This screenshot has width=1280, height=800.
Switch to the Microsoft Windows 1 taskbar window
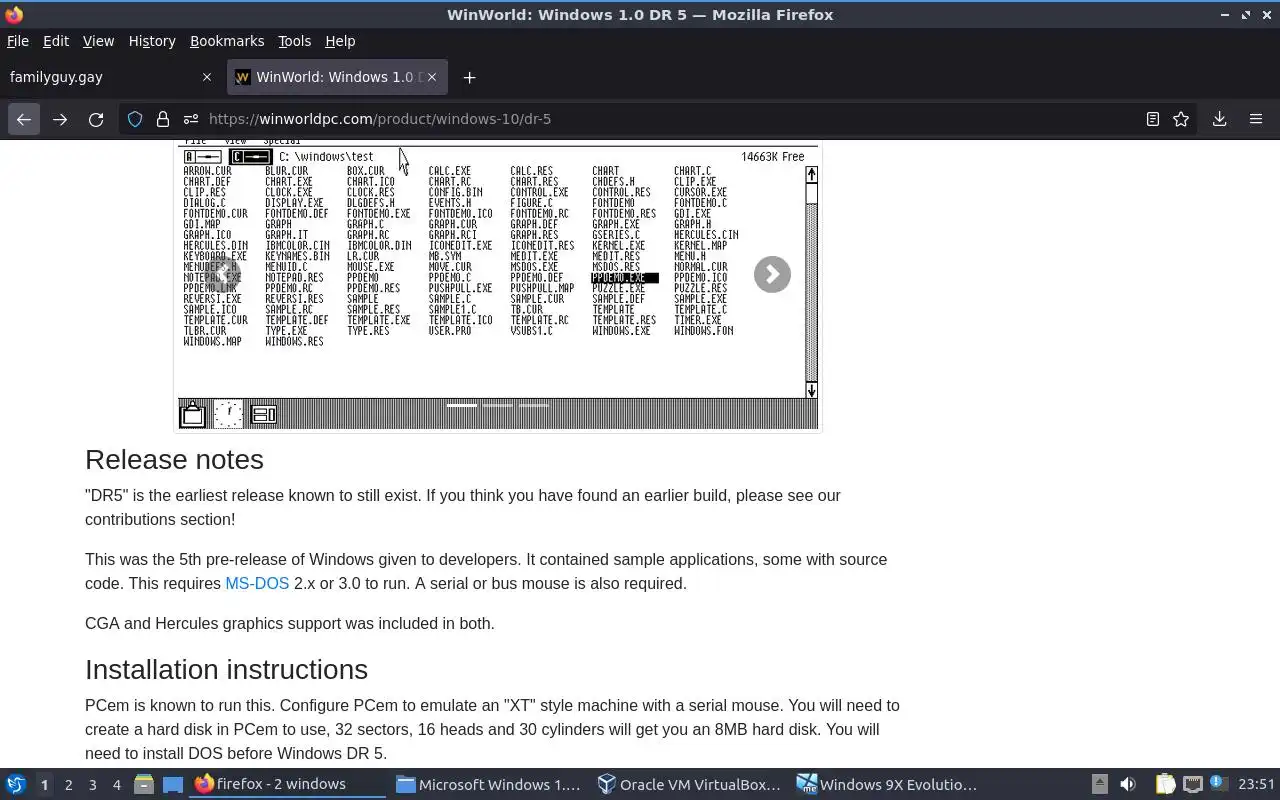(488, 784)
